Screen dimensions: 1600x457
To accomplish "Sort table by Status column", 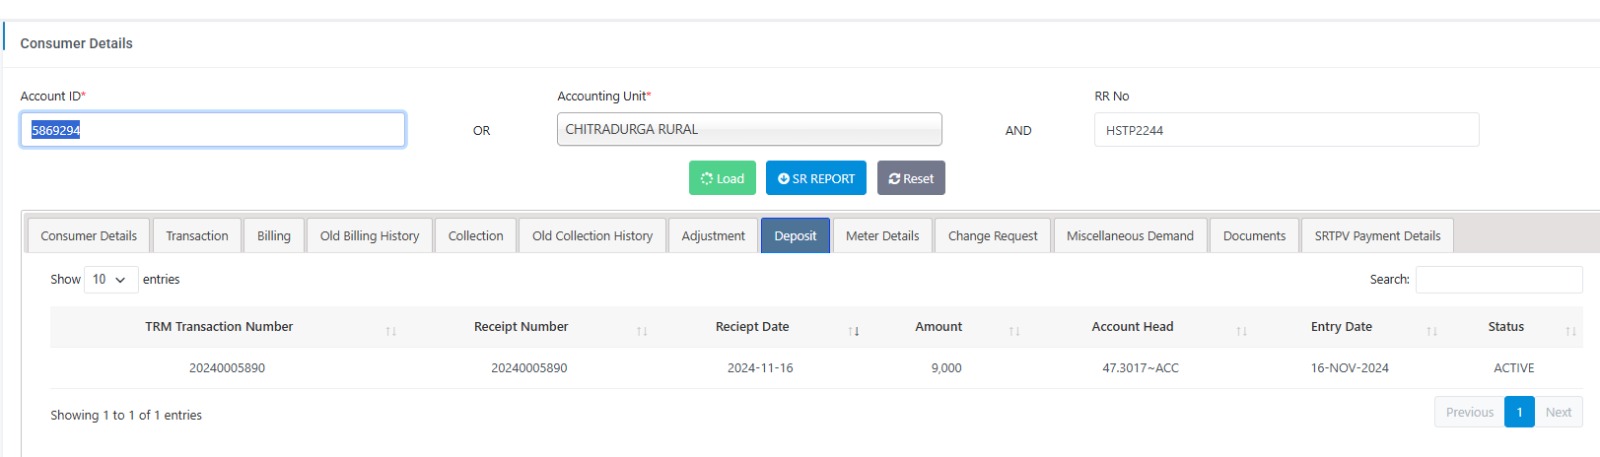I will coord(1505,327).
